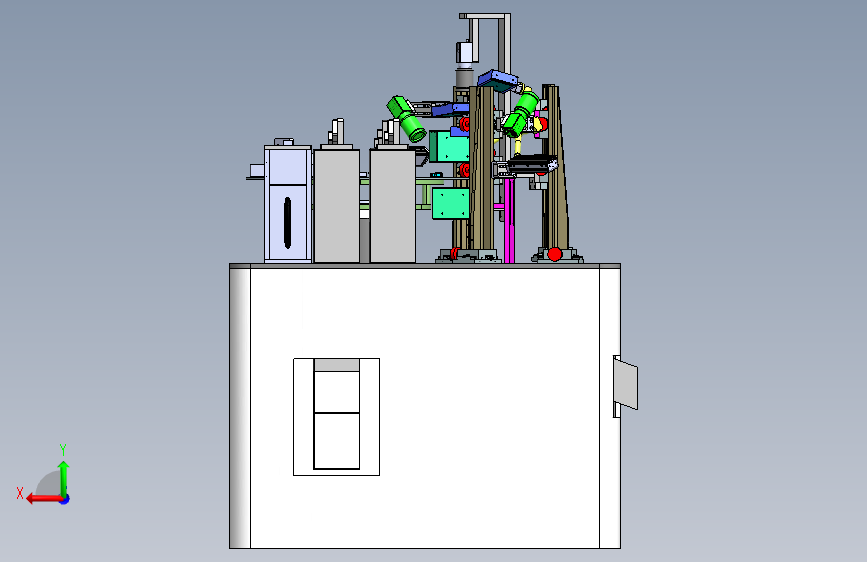Viewport: 867px width, 562px height.
Task: Select the narrow left side strip of the cabinet
Action: pyautogui.click(x=240, y=408)
